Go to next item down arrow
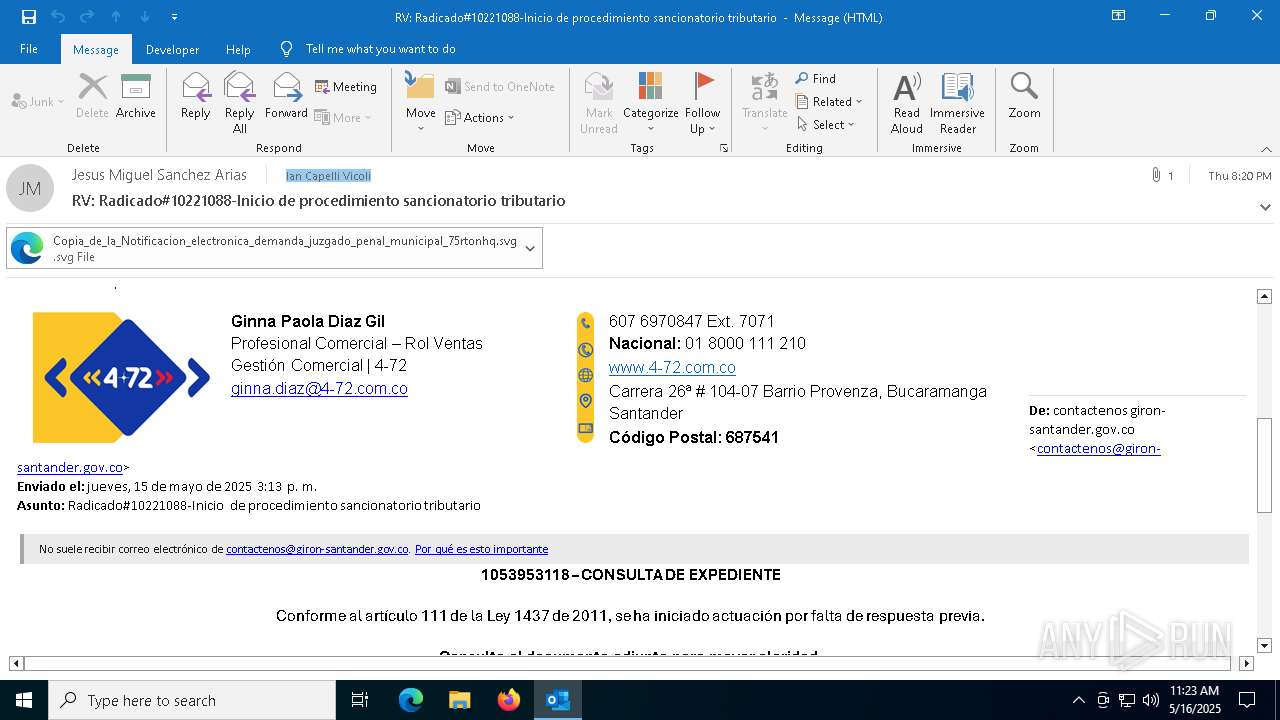This screenshot has height=720, width=1280. [145, 17]
